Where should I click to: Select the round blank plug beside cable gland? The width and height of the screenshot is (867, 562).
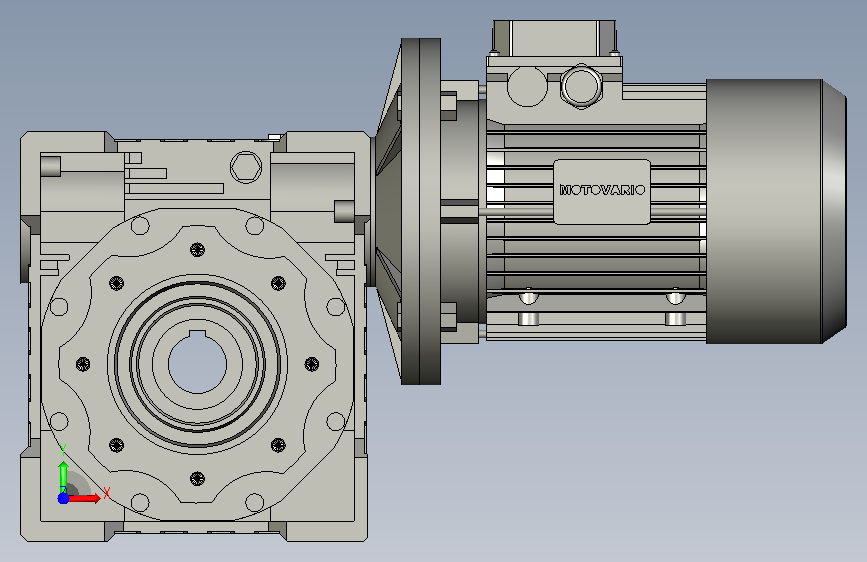pyautogui.click(x=527, y=86)
